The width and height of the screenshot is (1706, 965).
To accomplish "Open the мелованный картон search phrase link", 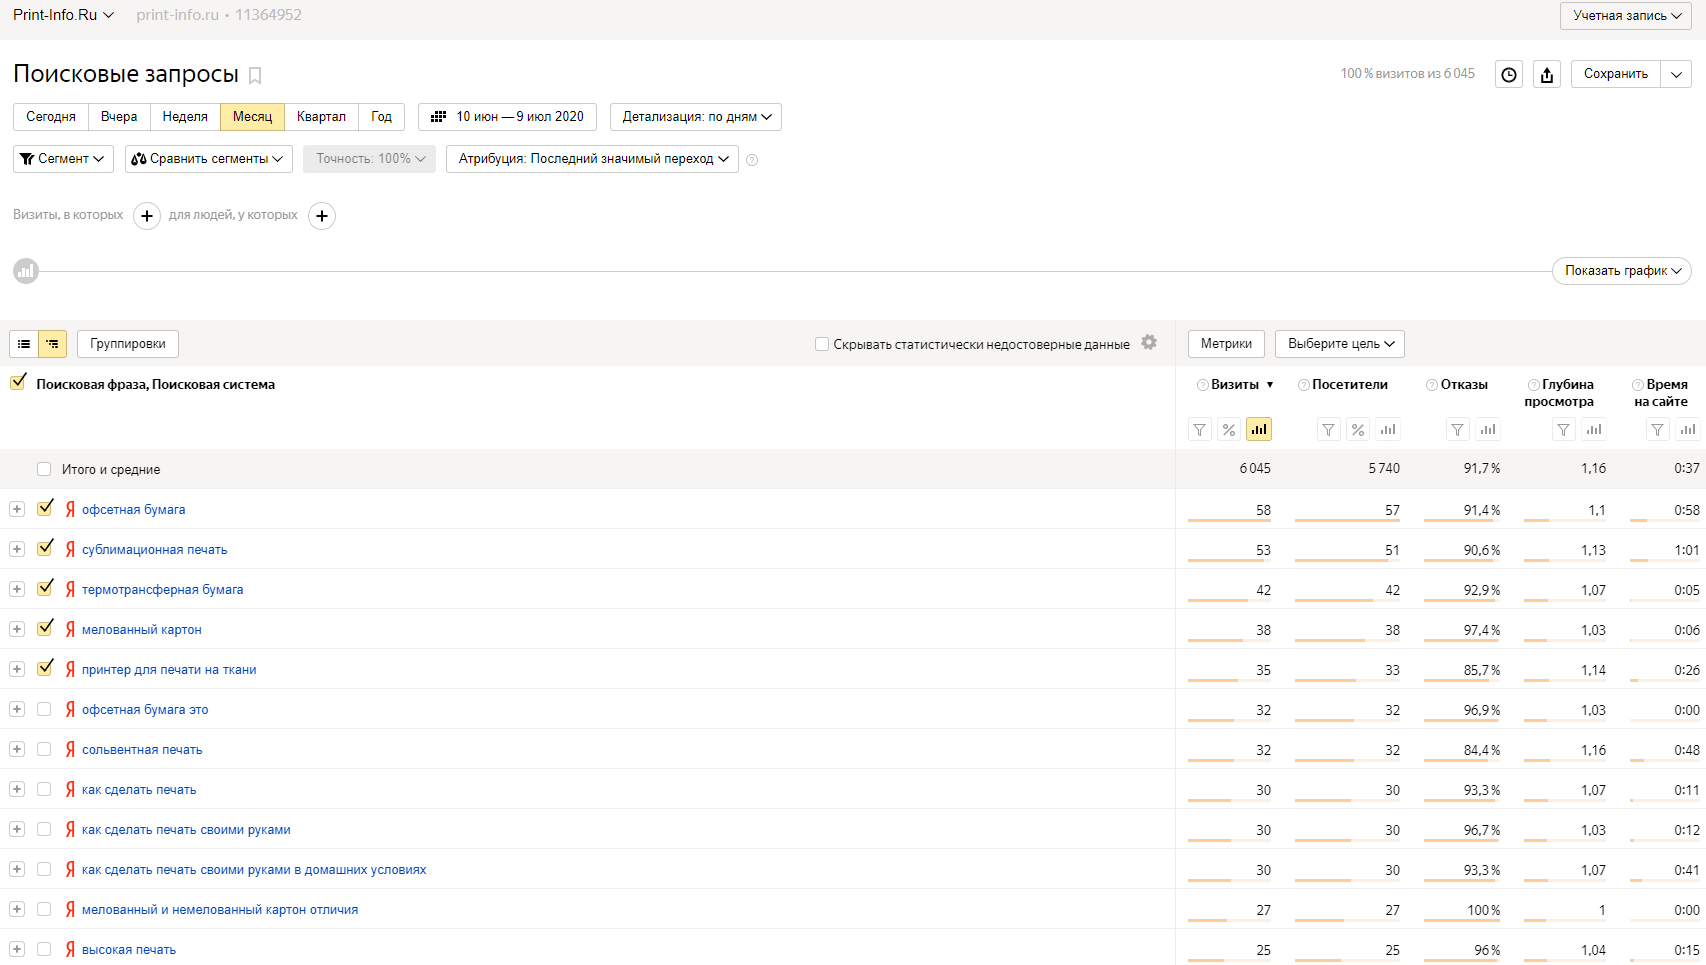I will tap(142, 630).
